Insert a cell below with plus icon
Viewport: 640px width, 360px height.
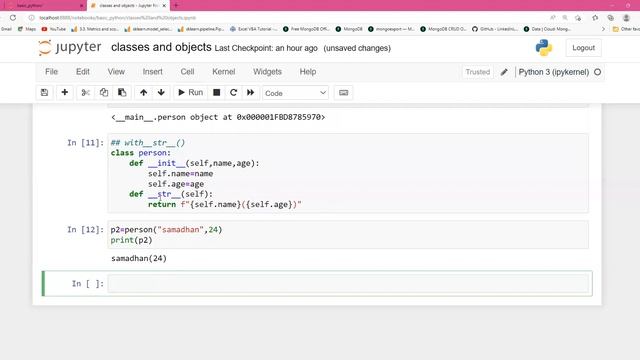[64, 93]
